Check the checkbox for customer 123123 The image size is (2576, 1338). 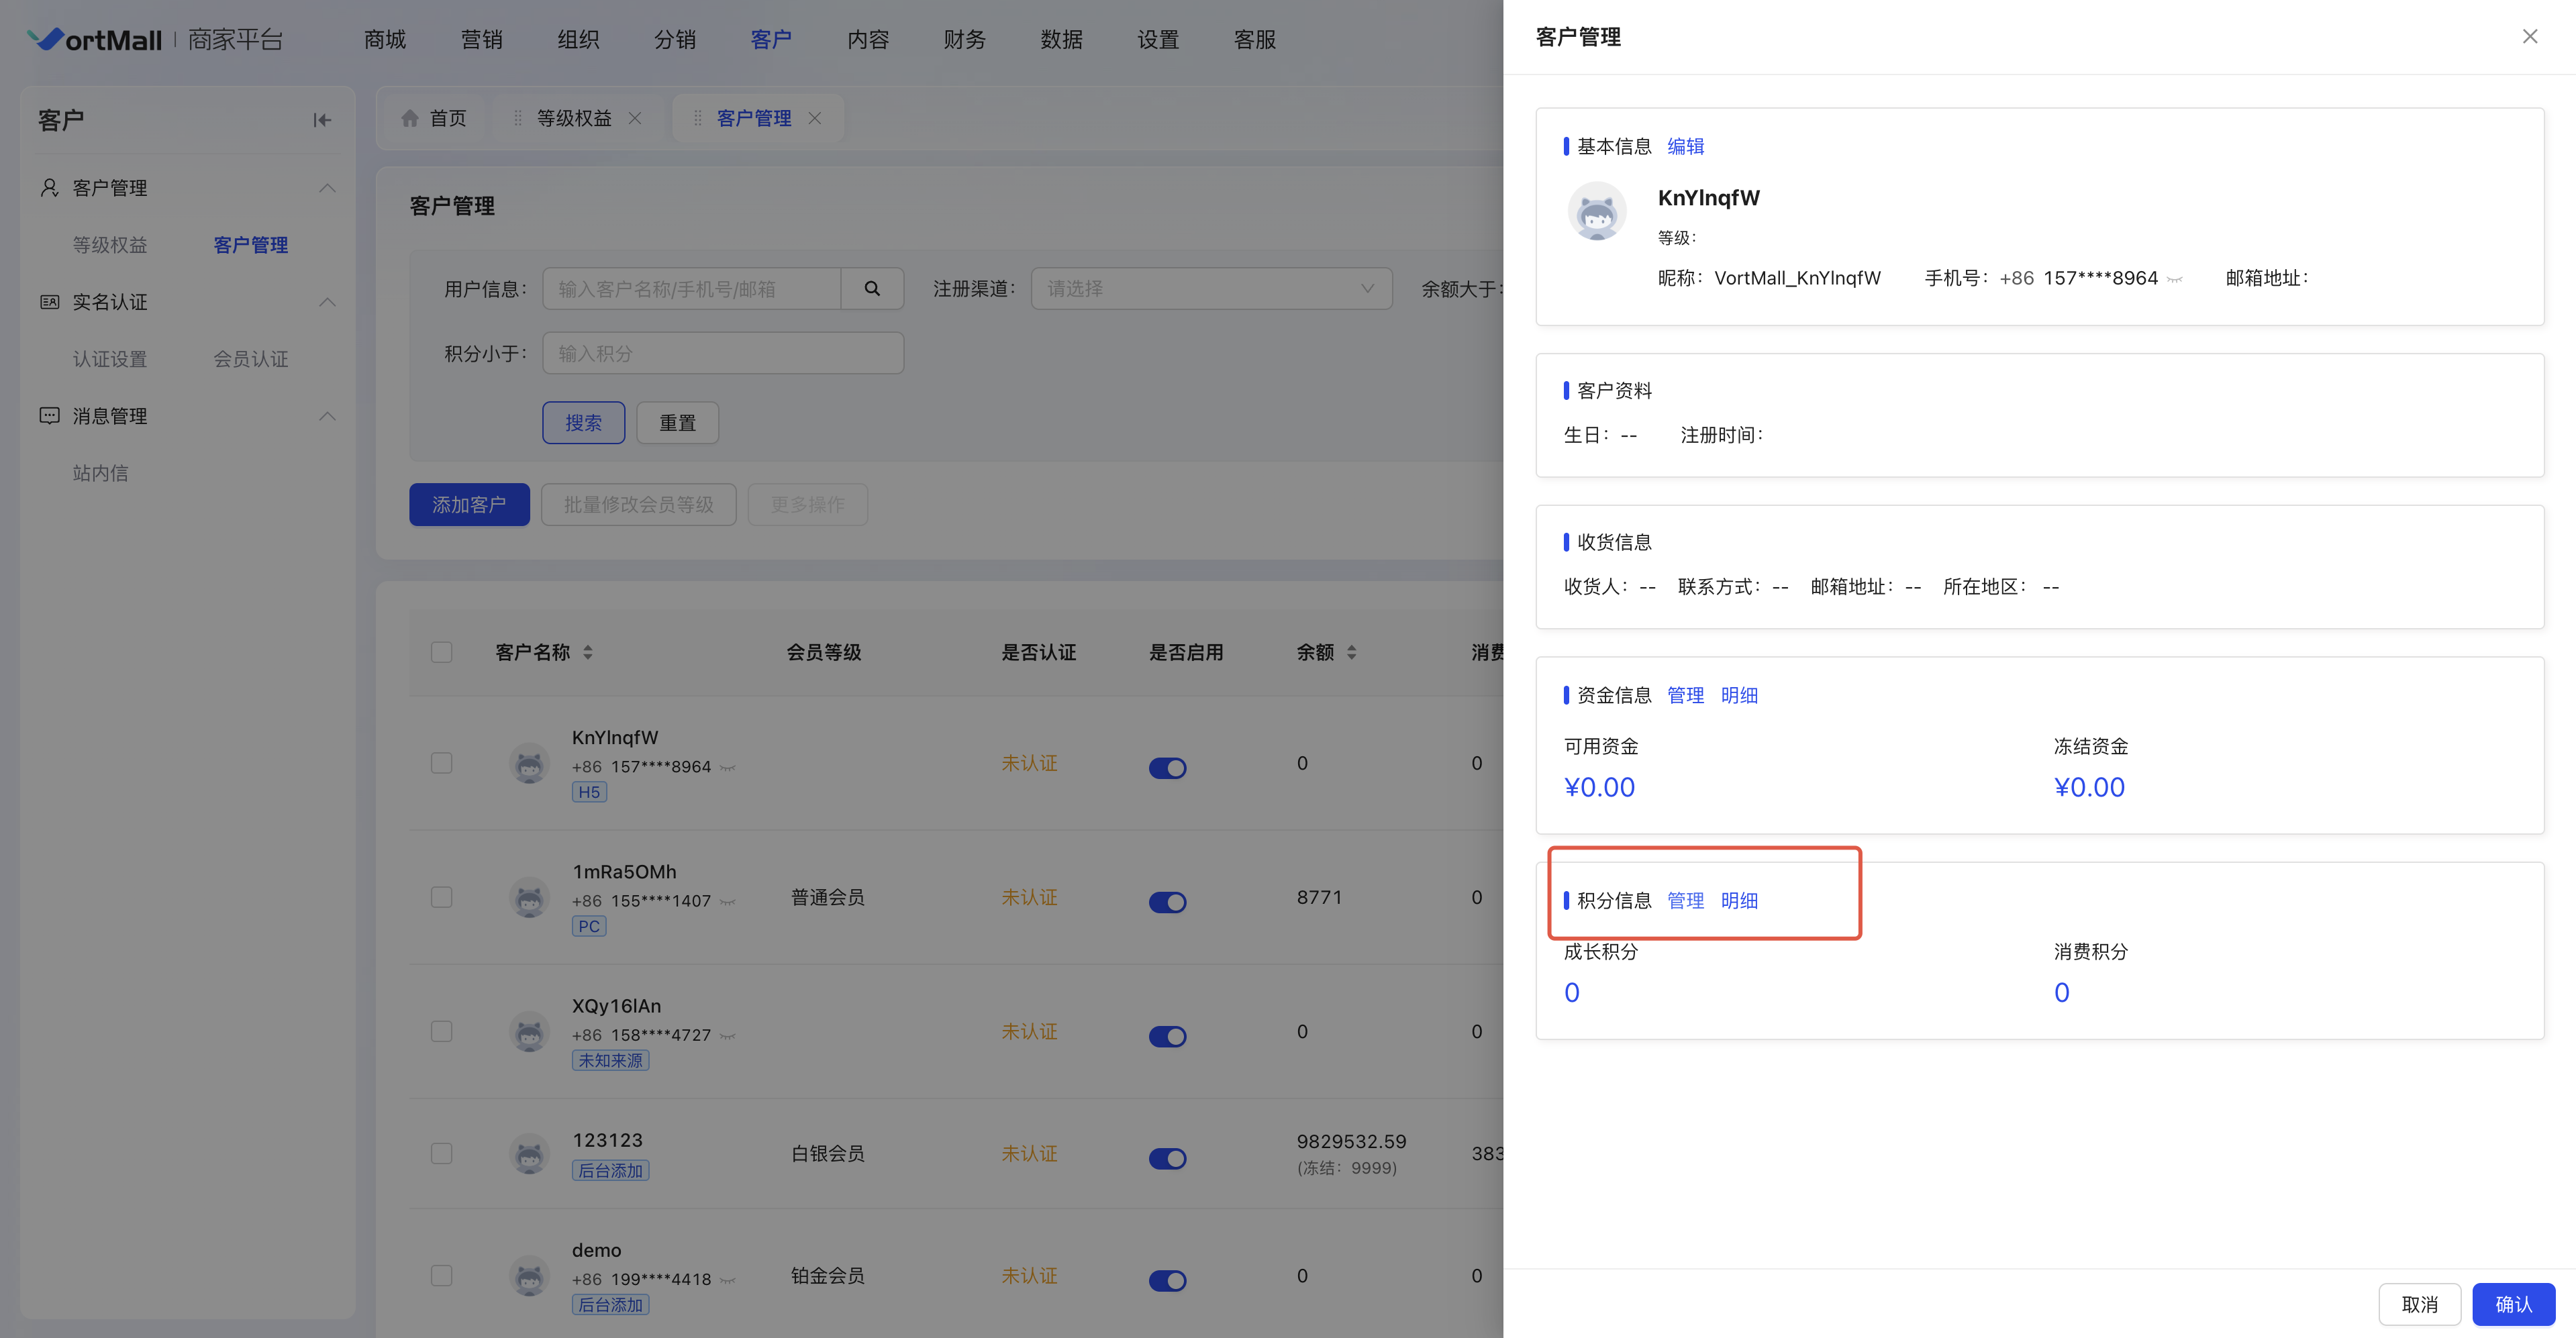click(441, 1153)
